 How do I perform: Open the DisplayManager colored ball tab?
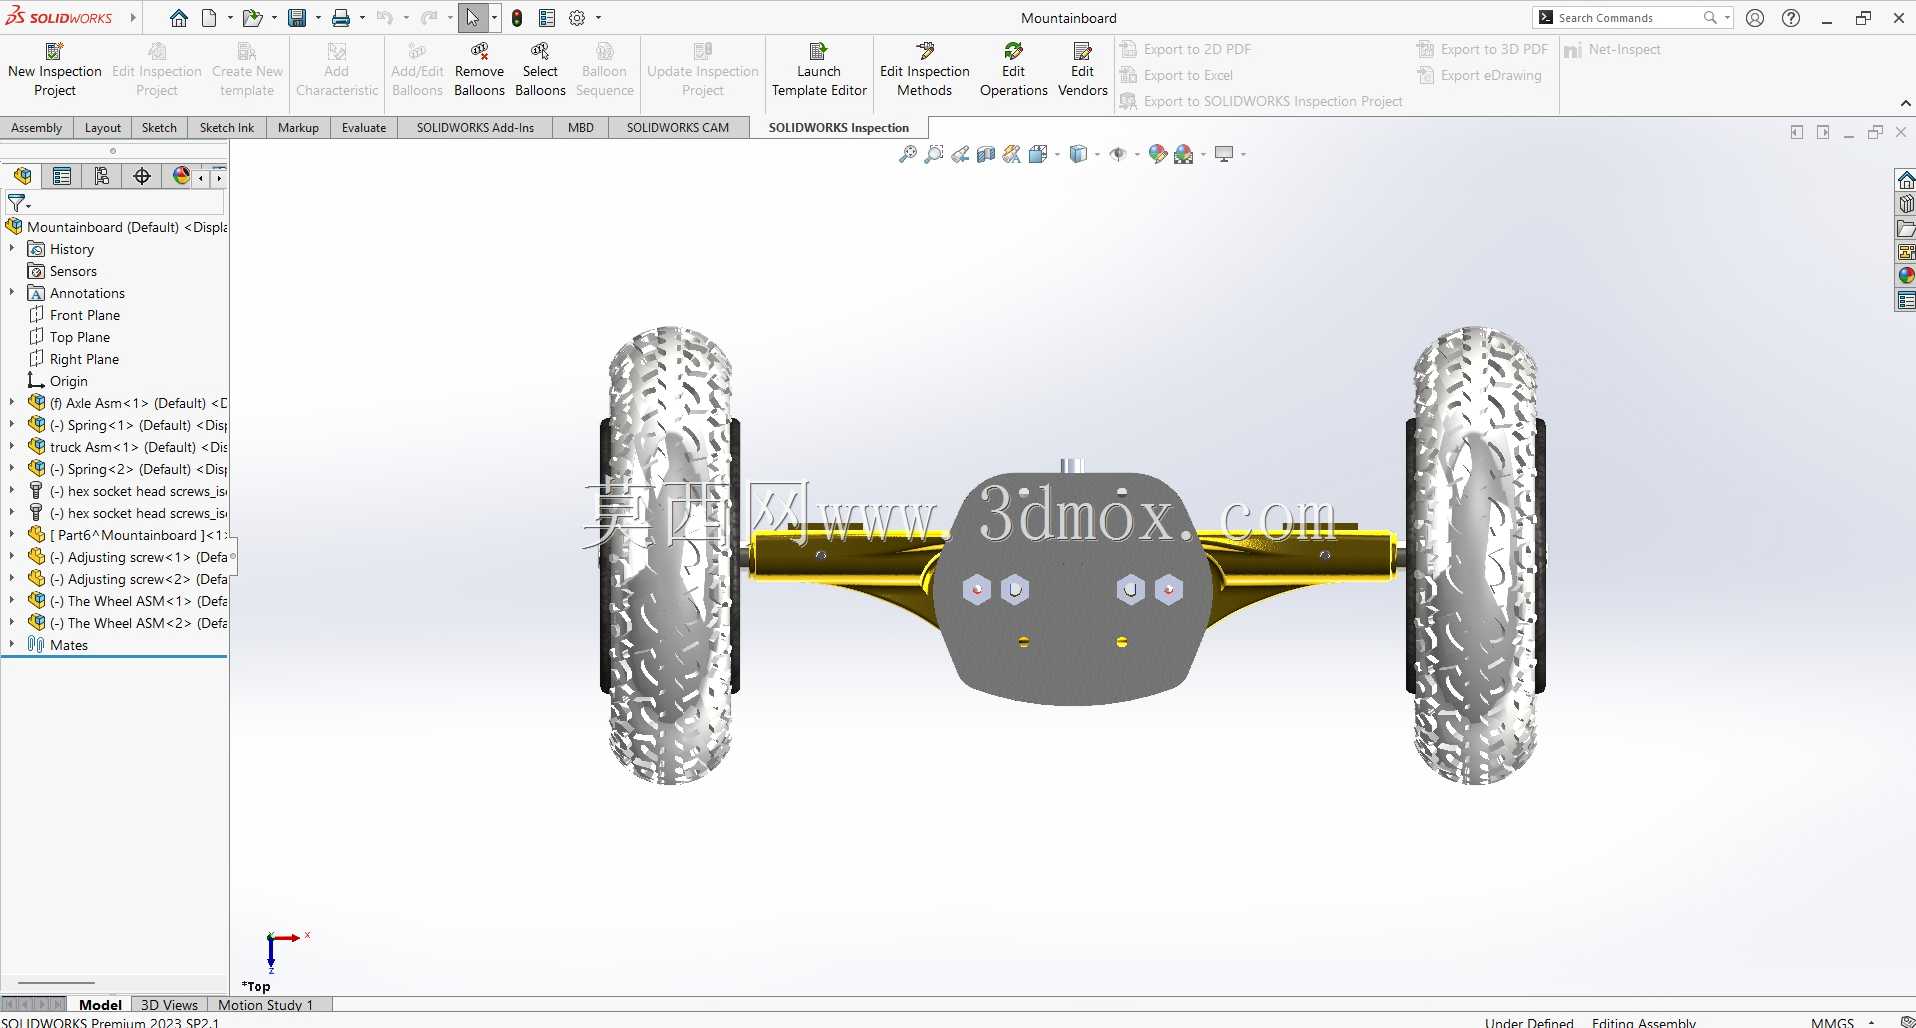click(181, 176)
